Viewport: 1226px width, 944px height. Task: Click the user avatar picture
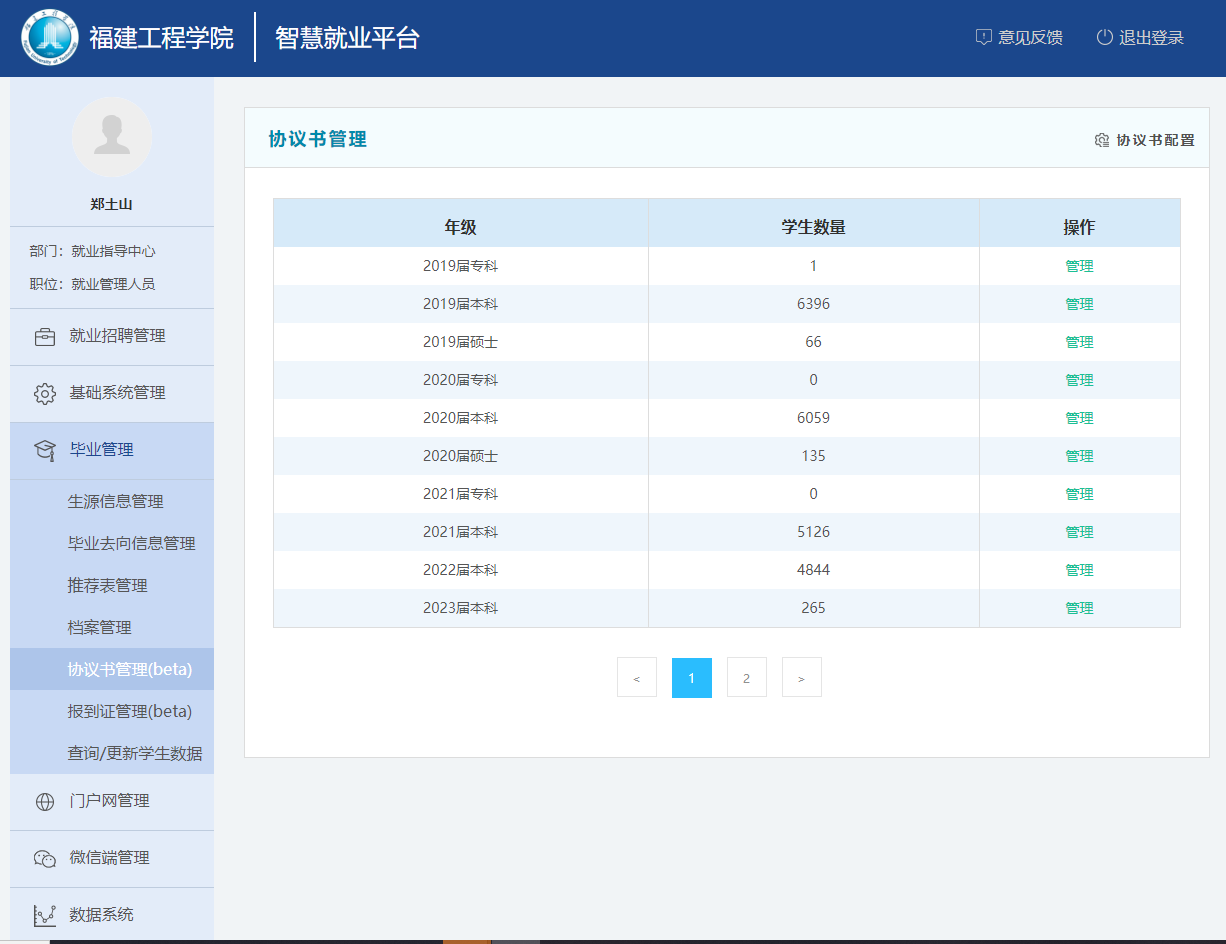(x=112, y=138)
